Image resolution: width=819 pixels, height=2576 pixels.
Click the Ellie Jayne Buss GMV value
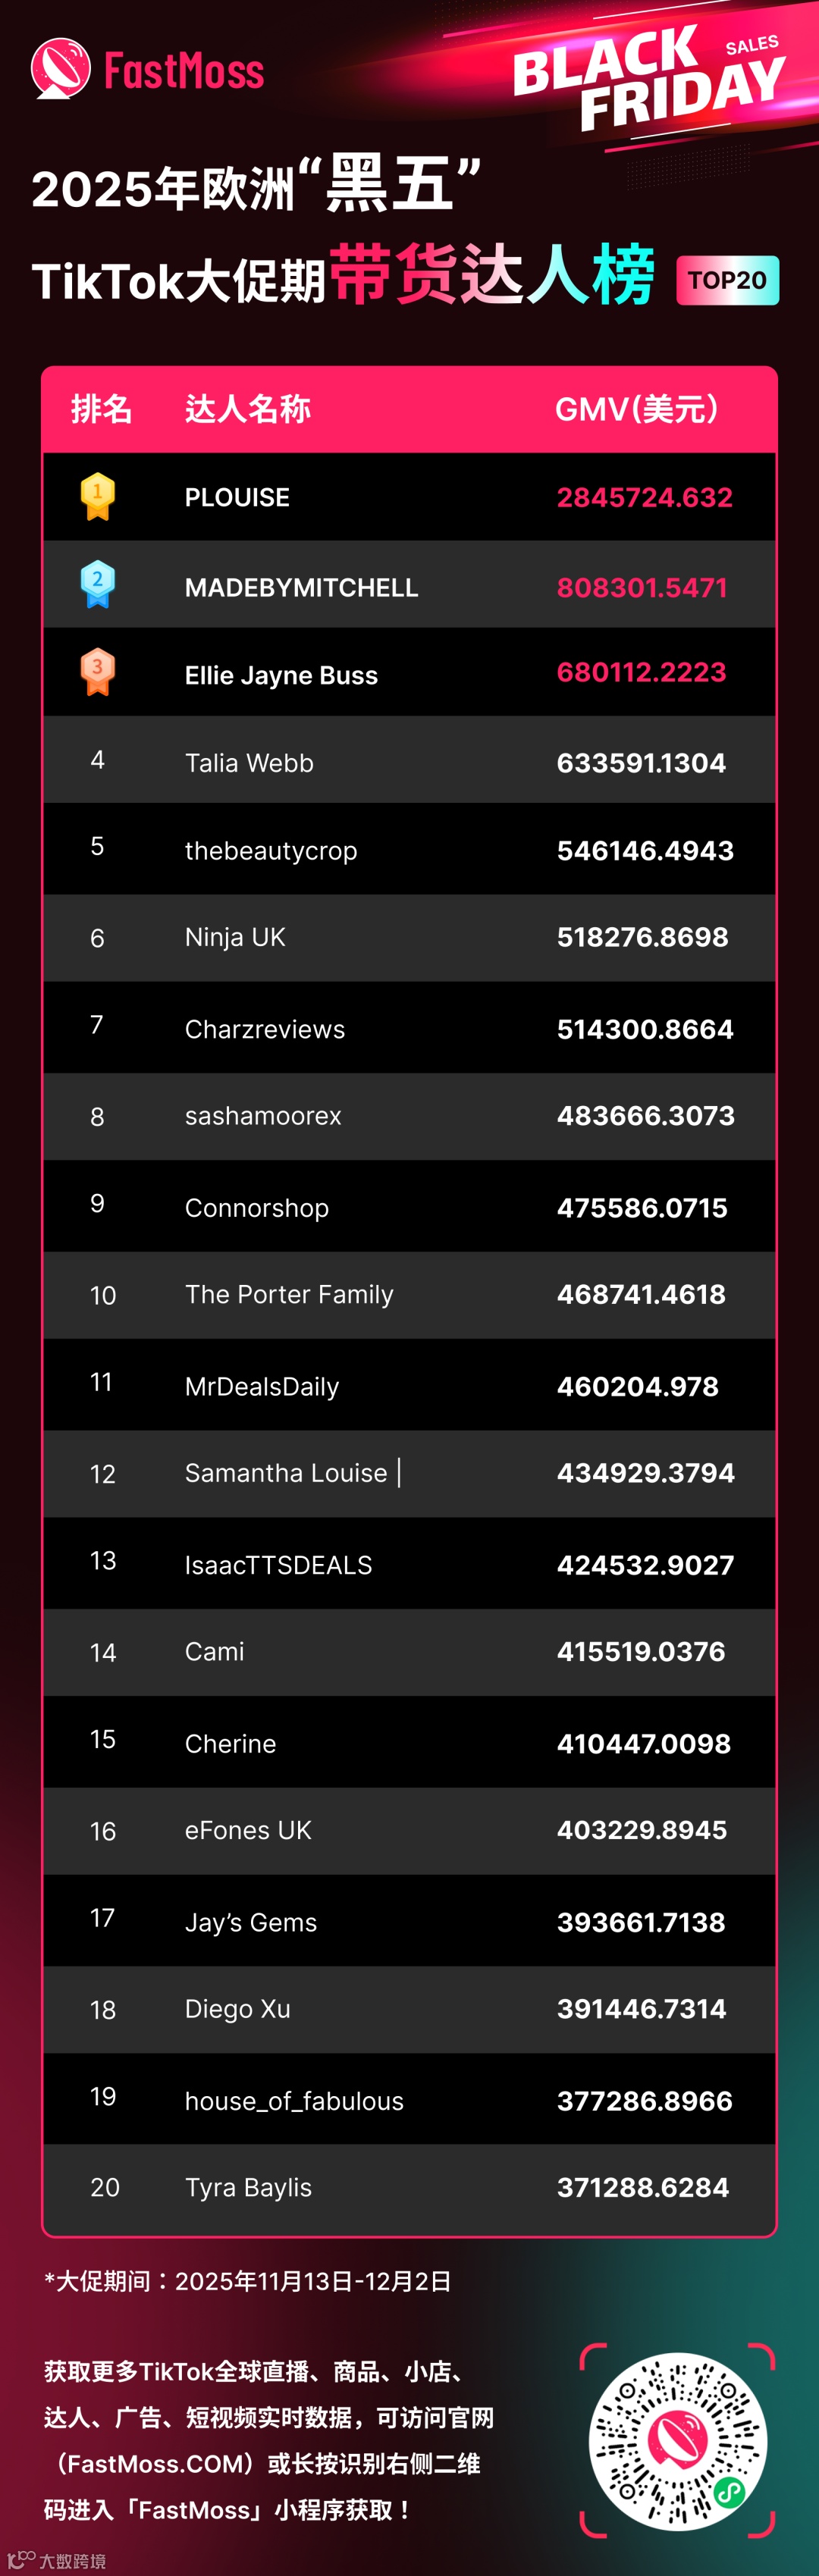[x=641, y=672]
